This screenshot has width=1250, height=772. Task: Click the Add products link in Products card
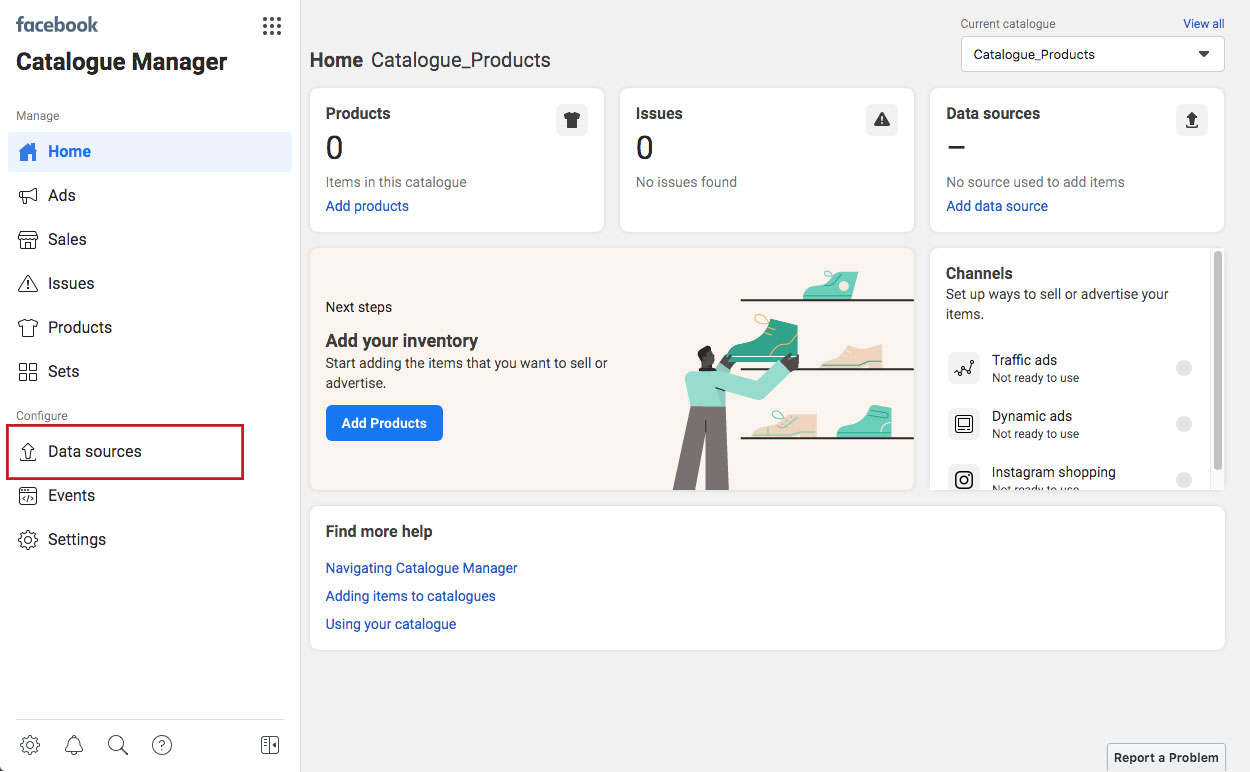tap(367, 206)
